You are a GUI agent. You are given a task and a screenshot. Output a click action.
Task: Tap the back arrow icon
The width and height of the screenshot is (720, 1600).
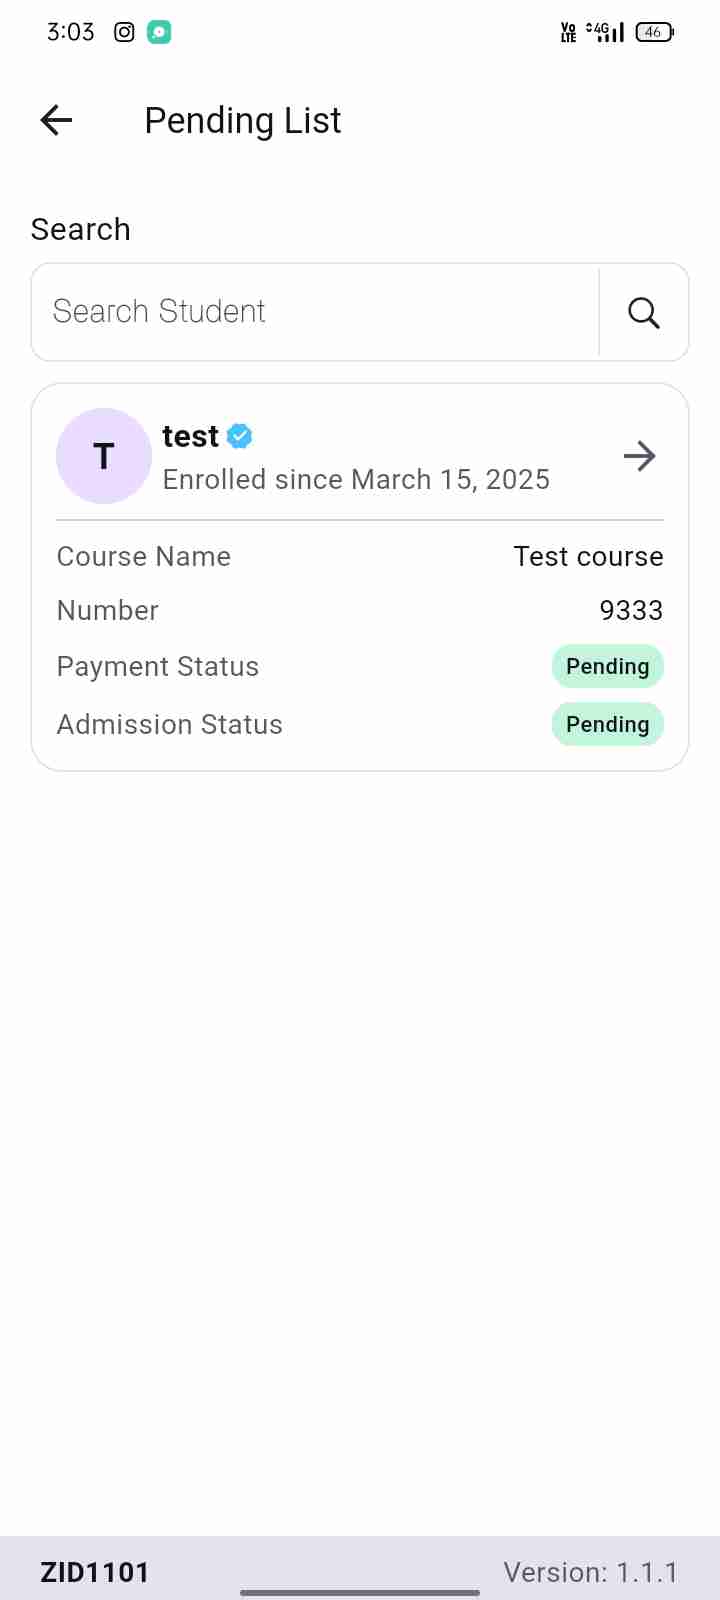click(x=57, y=121)
